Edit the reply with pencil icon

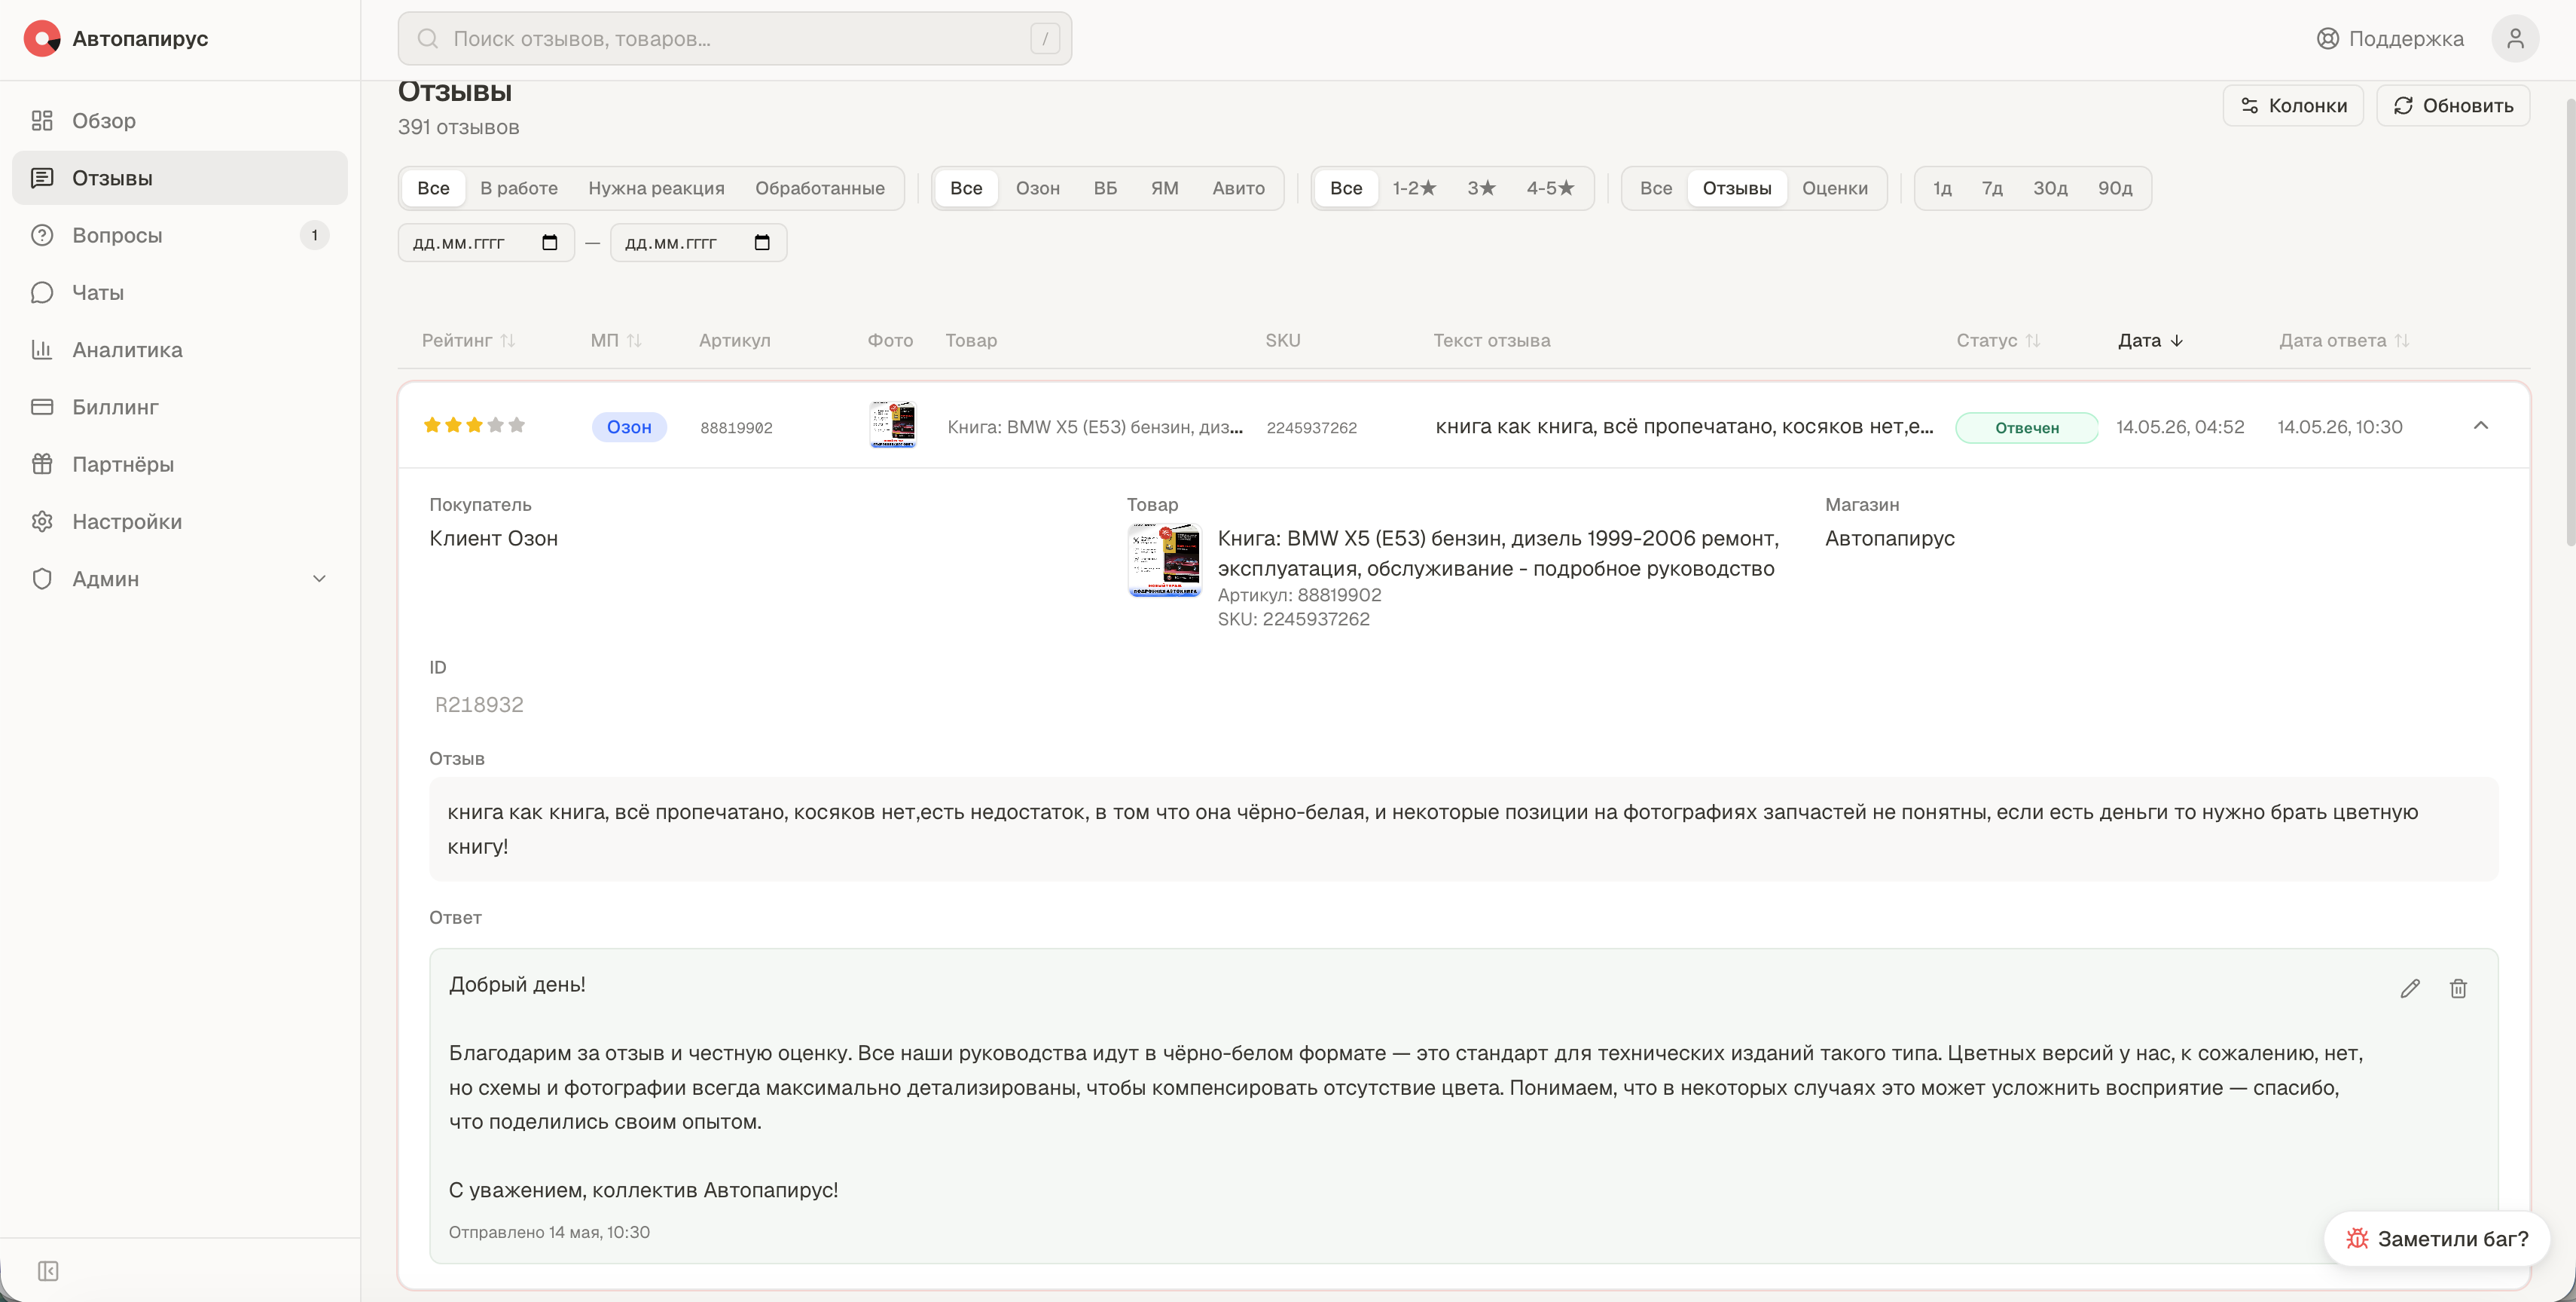tap(2410, 988)
